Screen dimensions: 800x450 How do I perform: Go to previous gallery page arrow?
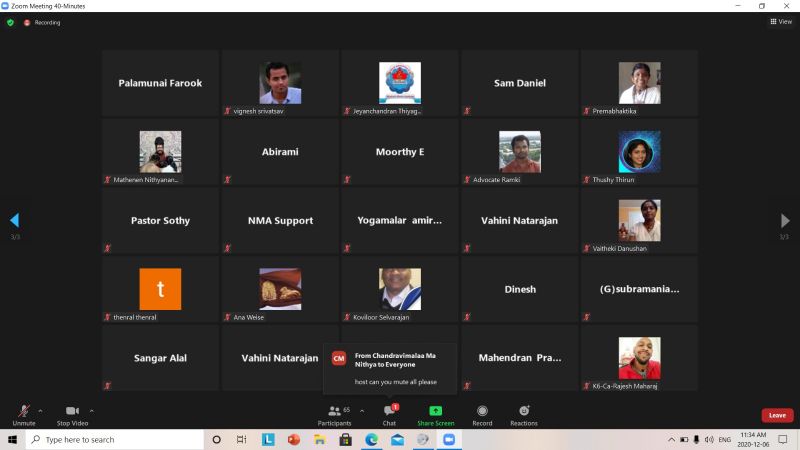pos(14,221)
